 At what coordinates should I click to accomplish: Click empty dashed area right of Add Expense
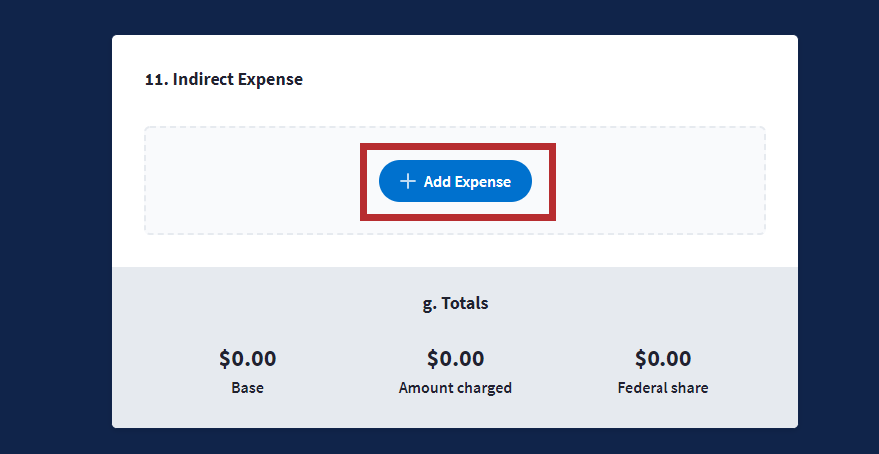tap(660, 181)
